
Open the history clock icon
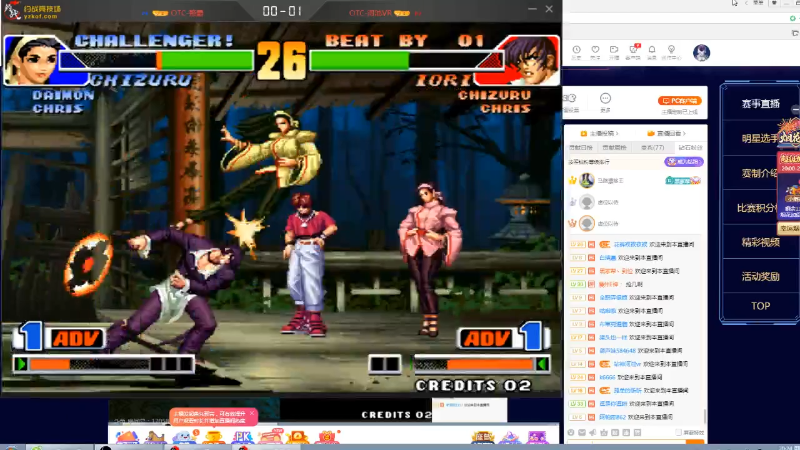[x=576, y=50]
